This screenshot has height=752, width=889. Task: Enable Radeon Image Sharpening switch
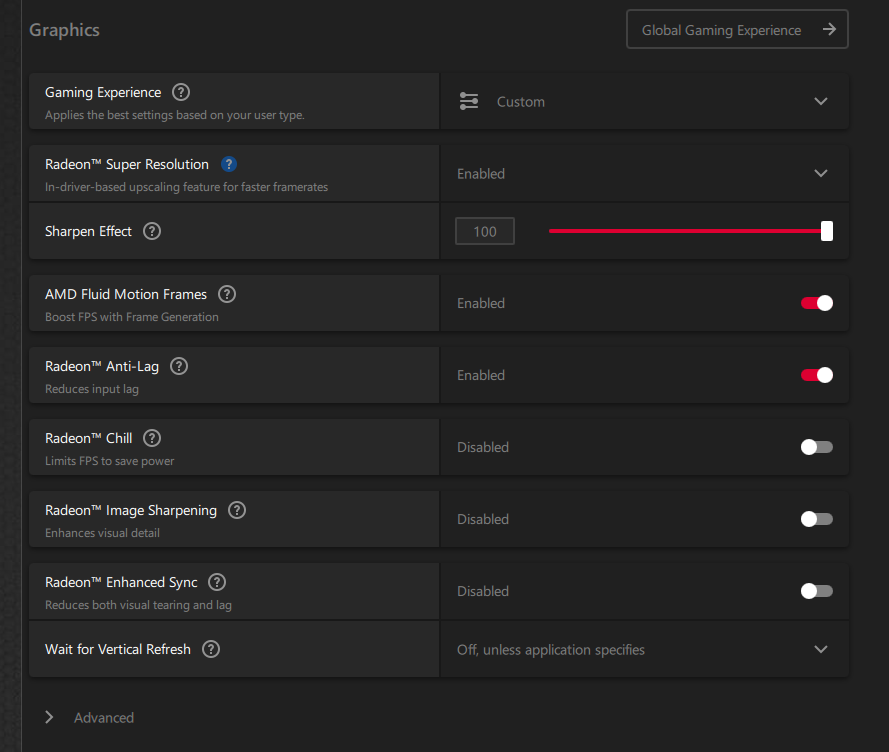(816, 519)
